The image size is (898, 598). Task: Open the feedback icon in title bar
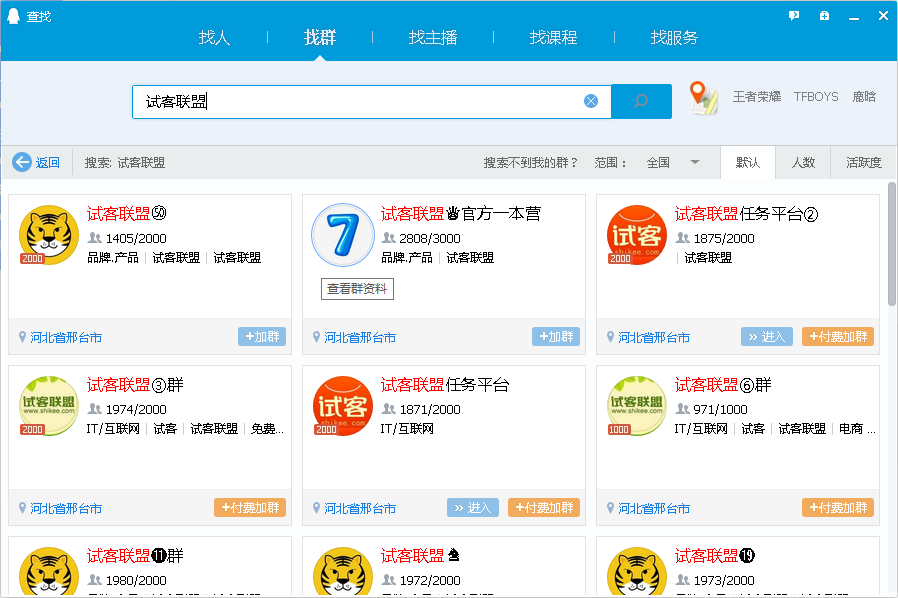coord(794,16)
